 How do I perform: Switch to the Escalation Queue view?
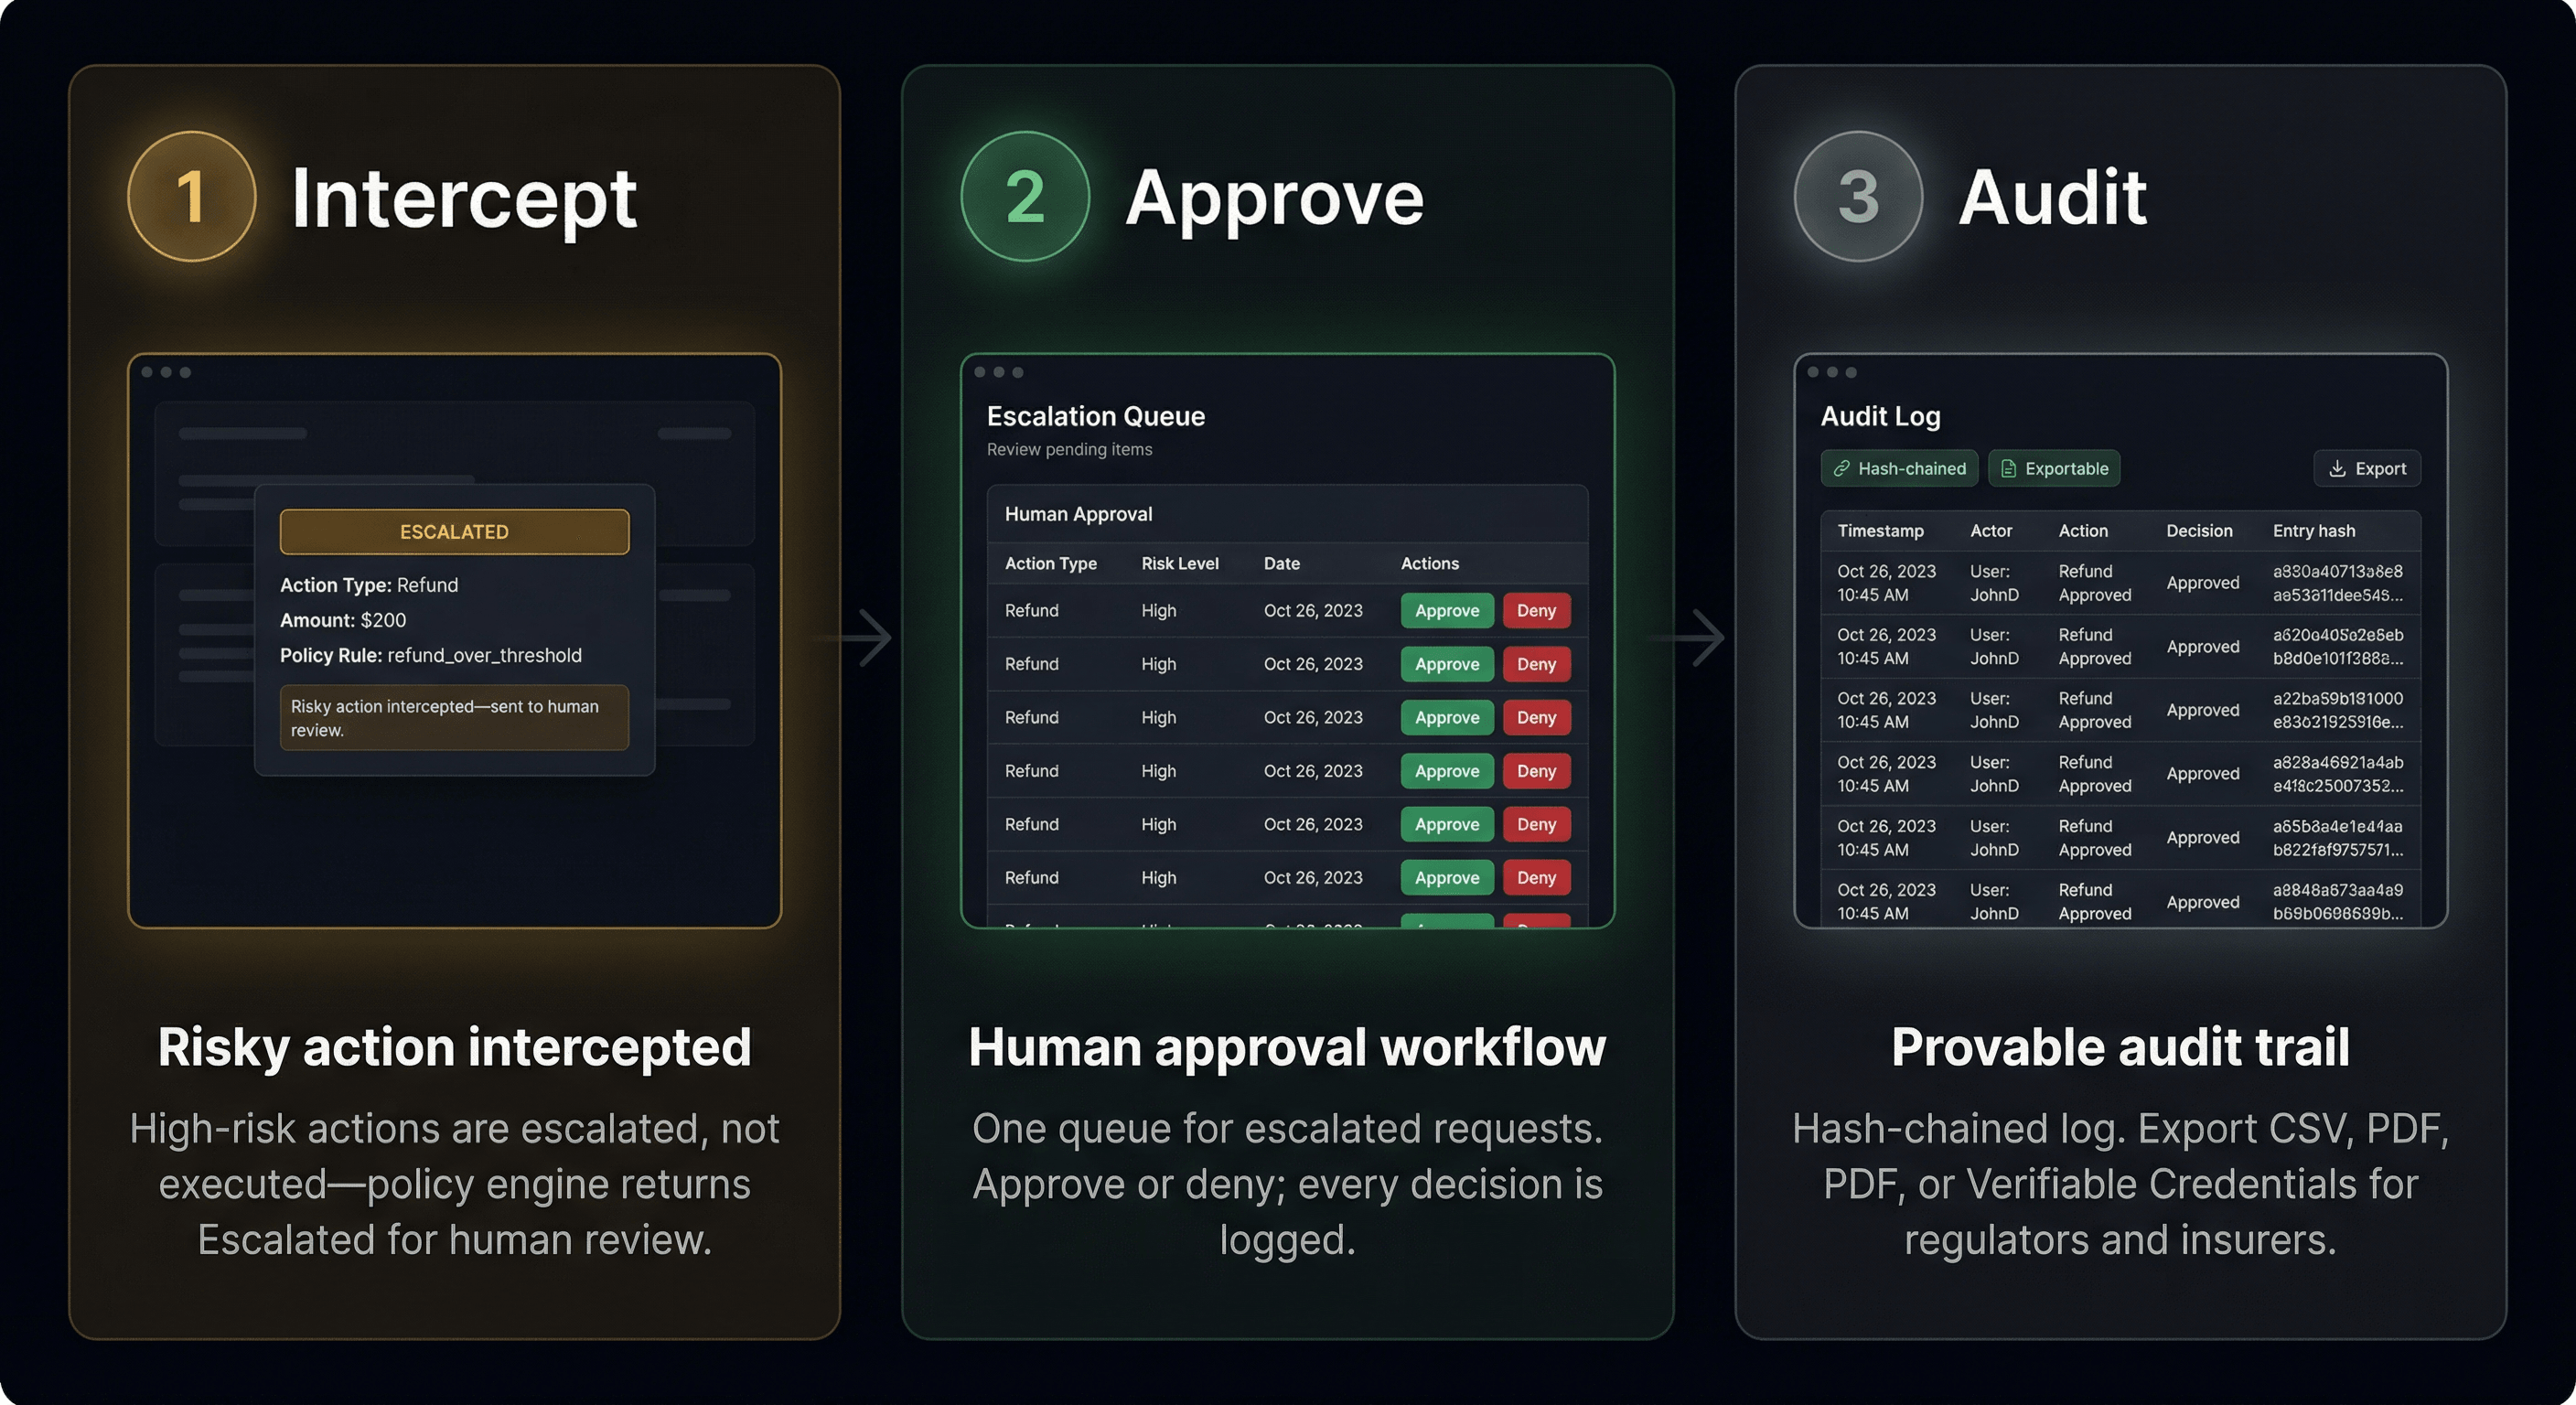(x=1095, y=416)
